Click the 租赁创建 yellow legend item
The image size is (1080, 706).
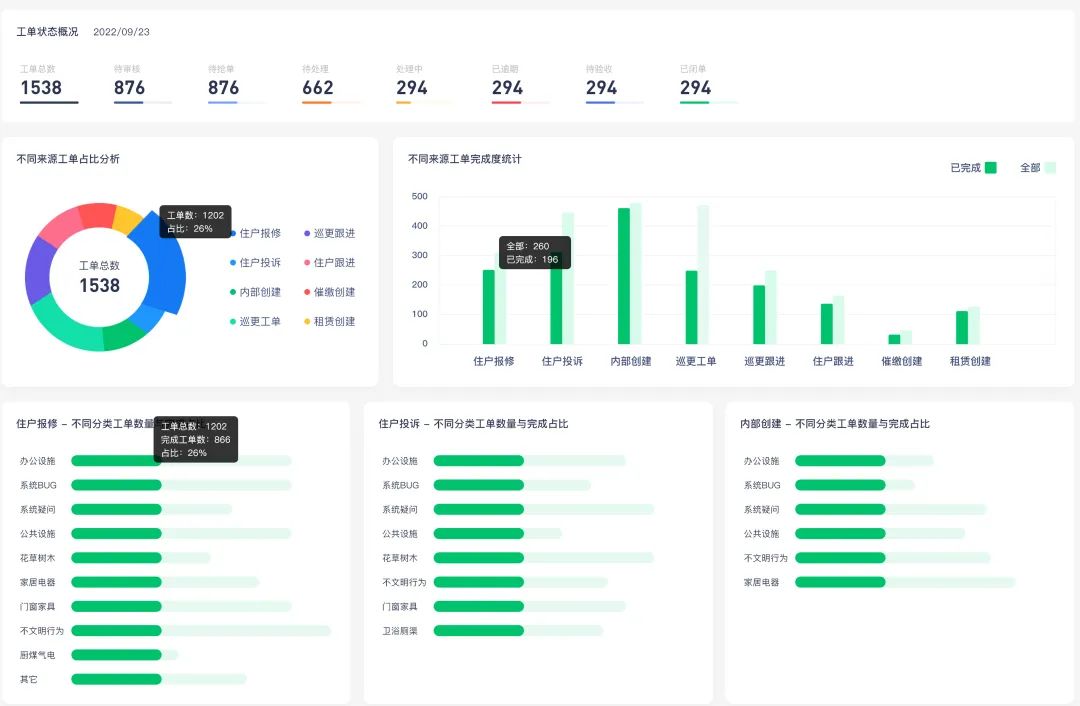coord(329,322)
